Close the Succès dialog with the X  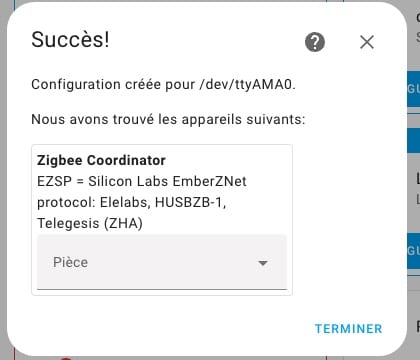point(367,42)
